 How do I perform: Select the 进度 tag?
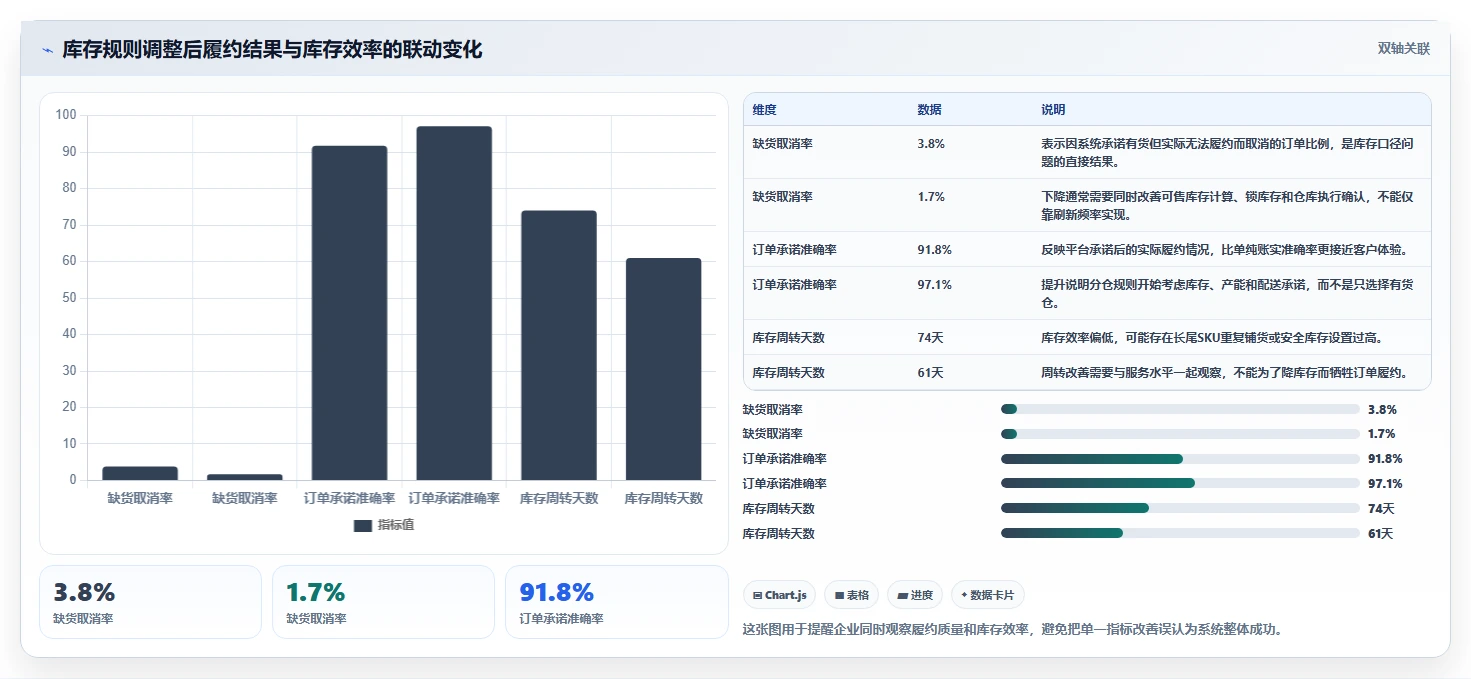pyautogui.click(x=915, y=595)
